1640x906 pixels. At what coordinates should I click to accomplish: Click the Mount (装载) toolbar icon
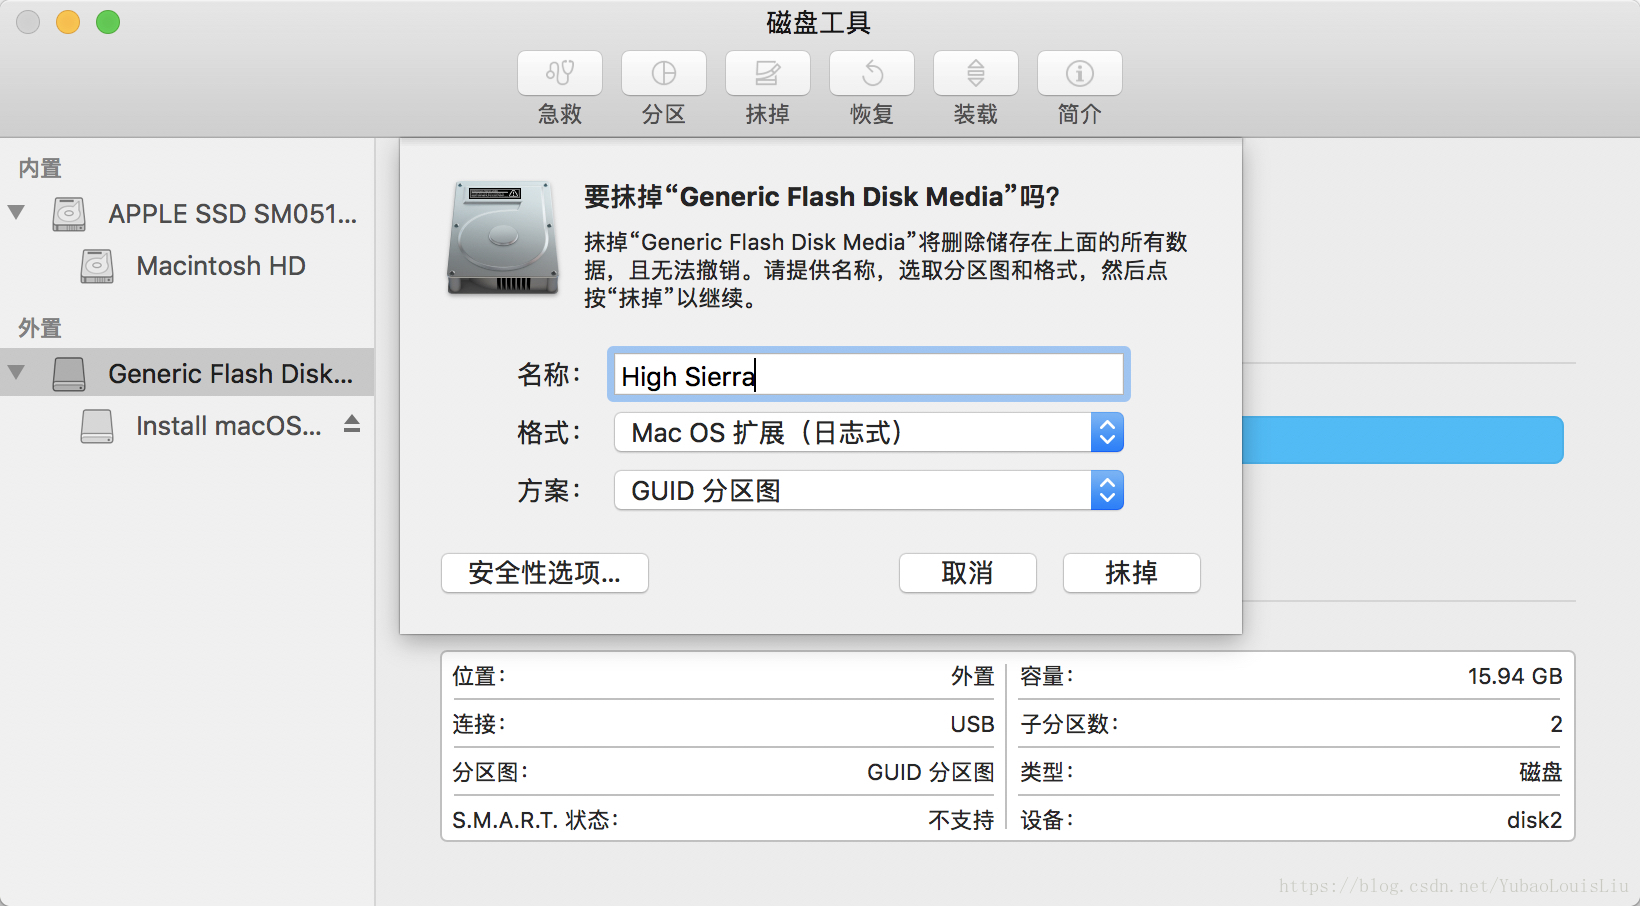[976, 73]
